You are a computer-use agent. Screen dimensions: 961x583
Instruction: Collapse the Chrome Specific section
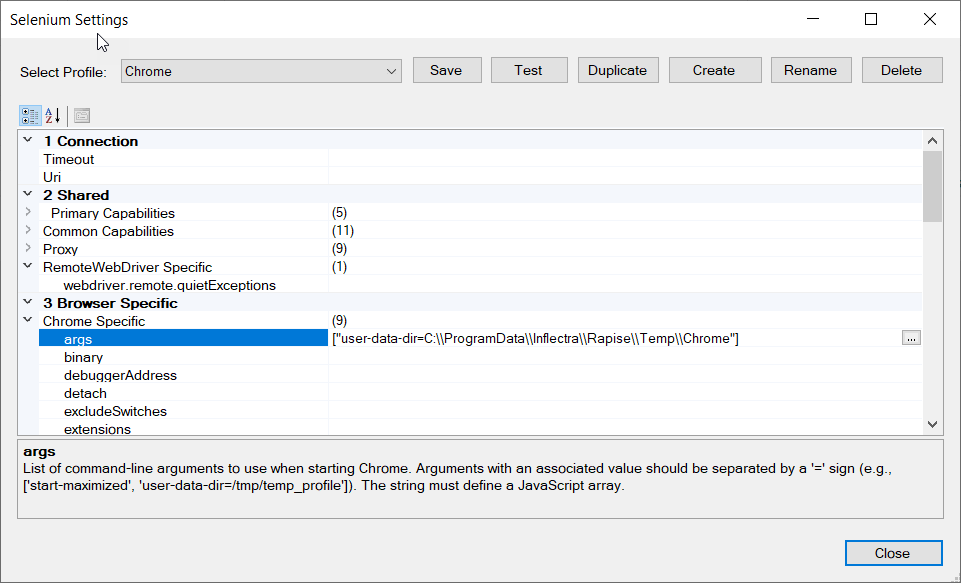click(x=28, y=321)
